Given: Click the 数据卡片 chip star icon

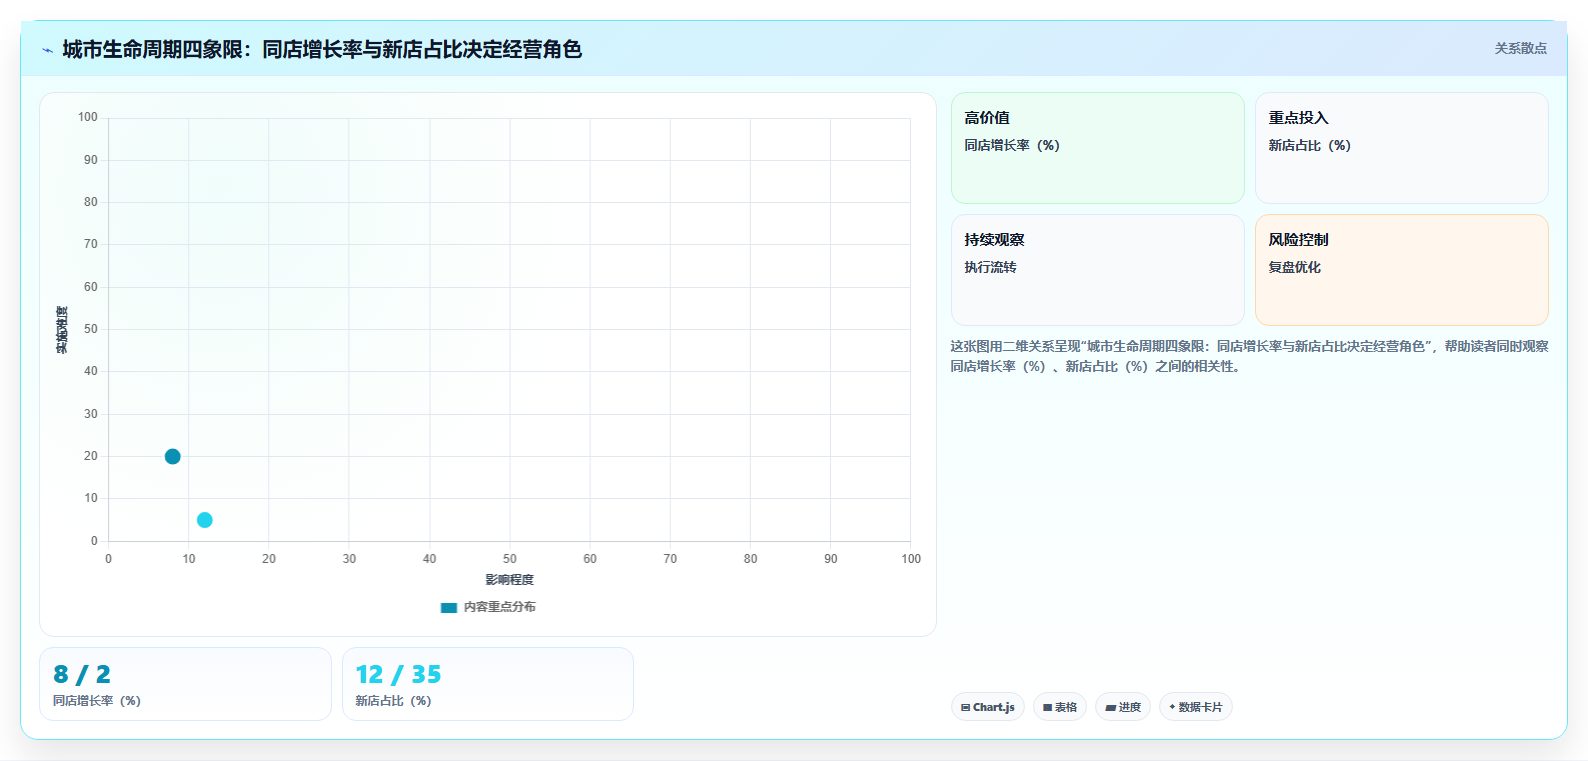Looking at the screenshot, I should point(1172,707).
